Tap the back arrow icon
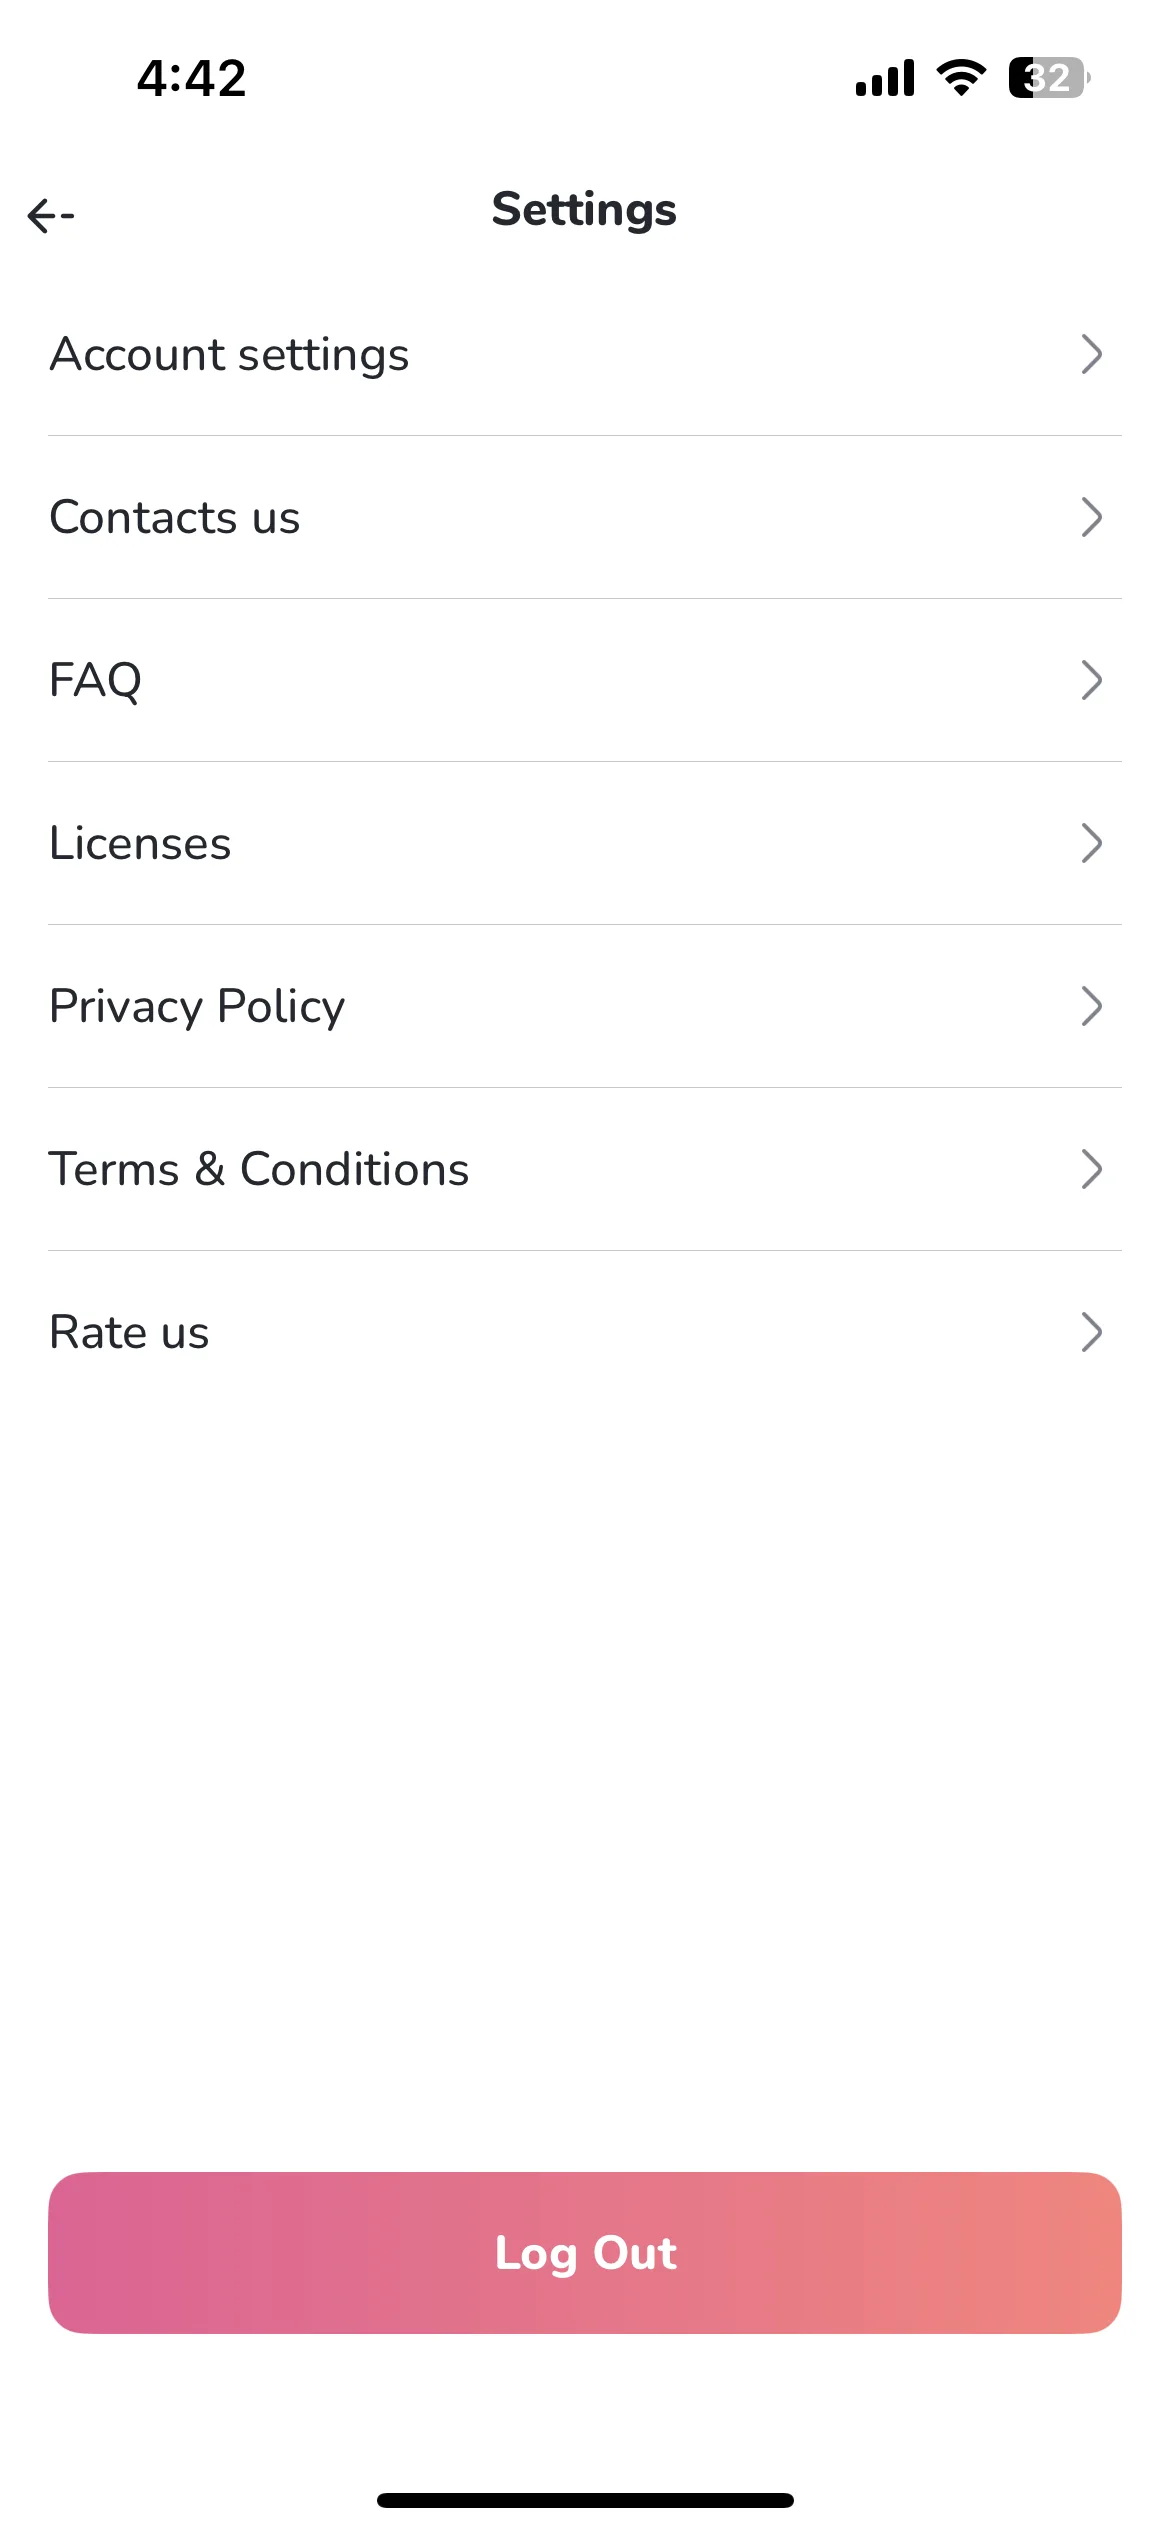This screenshot has width=1170, height=2532. tap(51, 215)
